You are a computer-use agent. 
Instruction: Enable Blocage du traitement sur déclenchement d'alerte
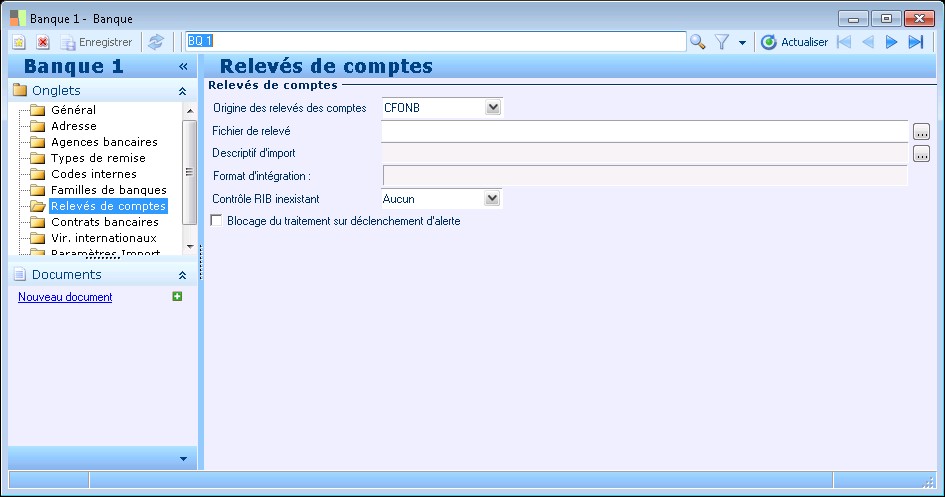point(216,220)
